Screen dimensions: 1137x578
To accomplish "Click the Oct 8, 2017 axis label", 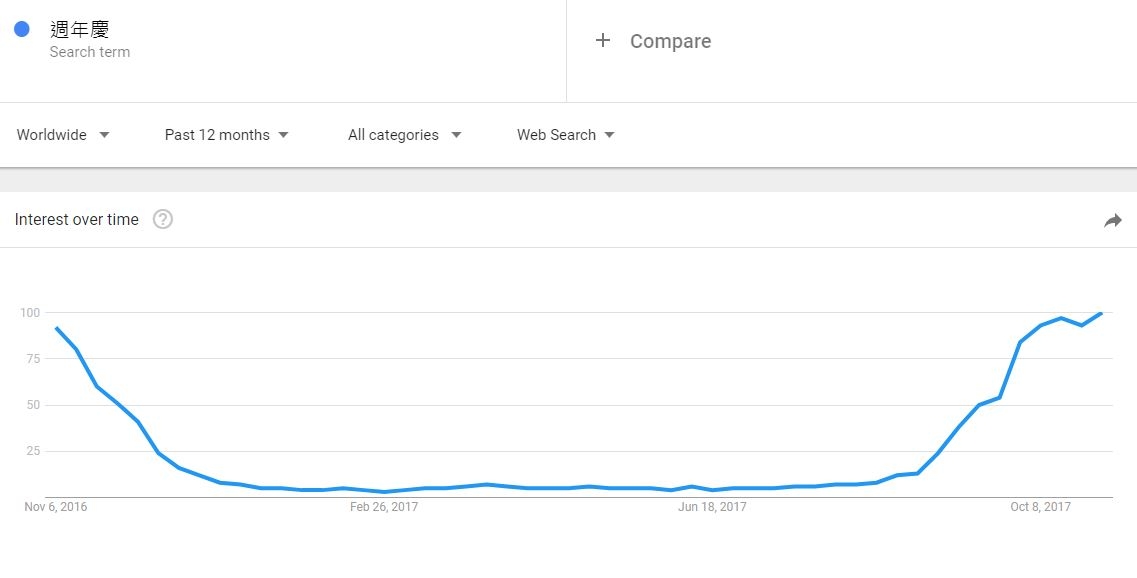I will point(1040,507).
